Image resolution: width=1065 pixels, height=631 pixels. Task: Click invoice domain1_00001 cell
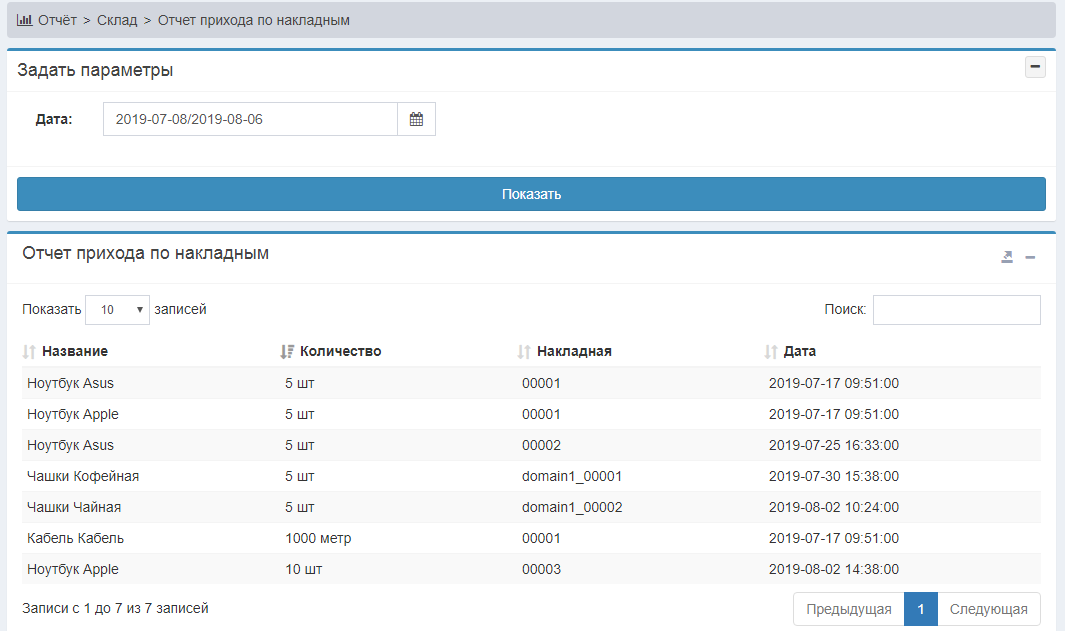(x=572, y=476)
